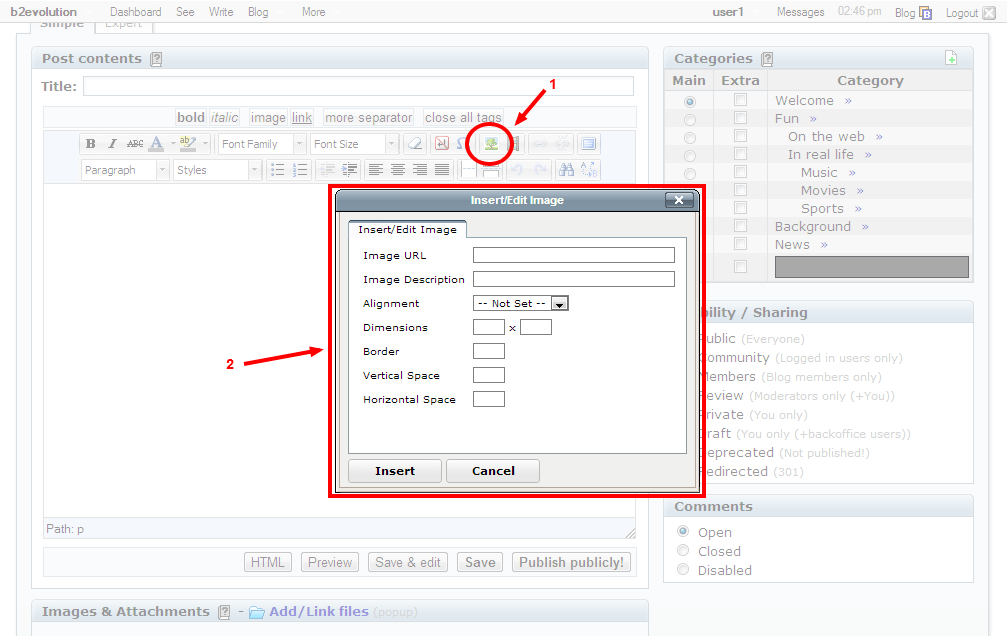This screenshot has height=636, width=1007.
Task: Apply strikethrough with the ABC icon
Action: pos(134,143)
